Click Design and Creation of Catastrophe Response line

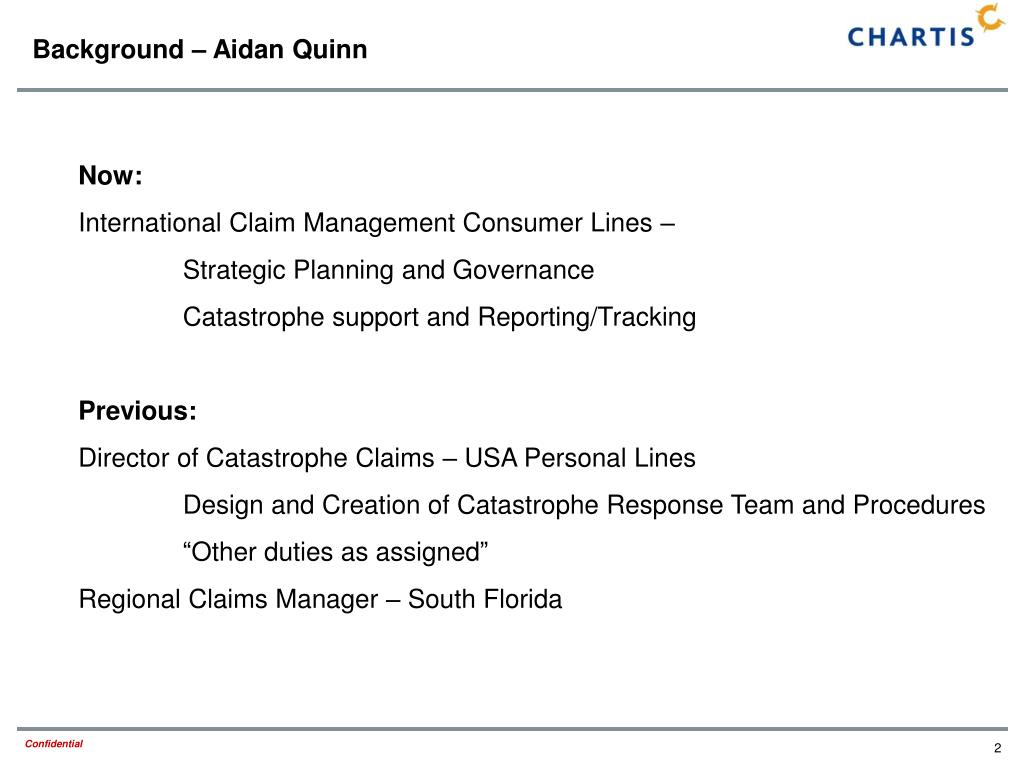(584, 505)
